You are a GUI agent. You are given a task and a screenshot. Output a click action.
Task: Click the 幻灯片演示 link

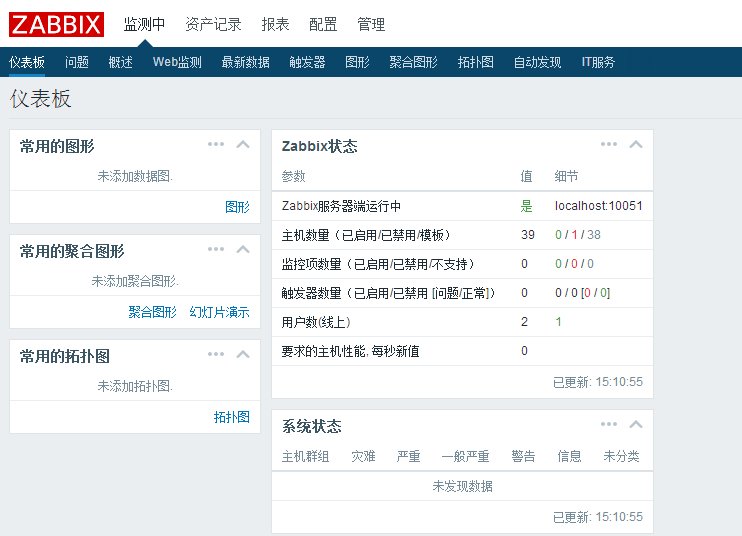(x=220, y=312)
